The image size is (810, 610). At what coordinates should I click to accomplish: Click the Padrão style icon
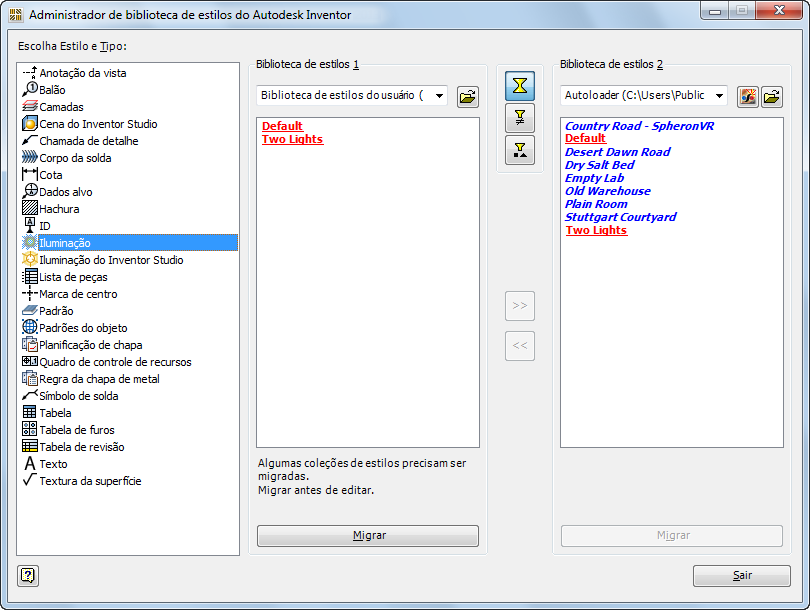pyautogui.click(x=30, y=310)
